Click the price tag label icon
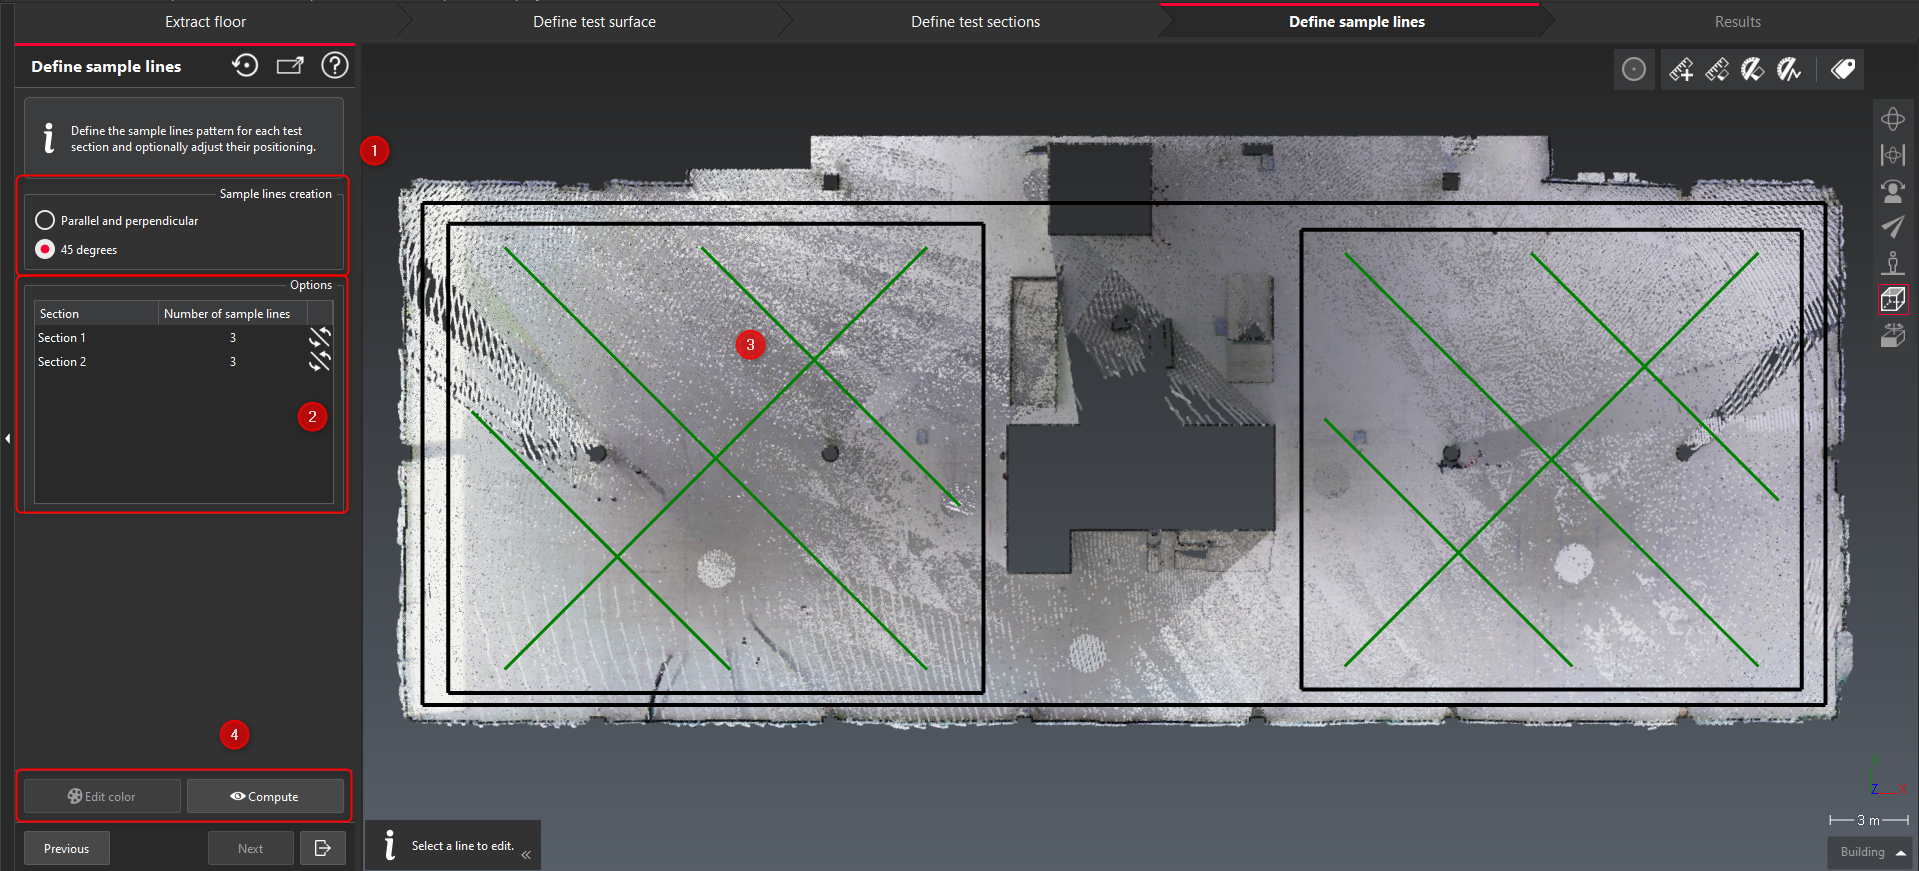 coord(1842,69)
